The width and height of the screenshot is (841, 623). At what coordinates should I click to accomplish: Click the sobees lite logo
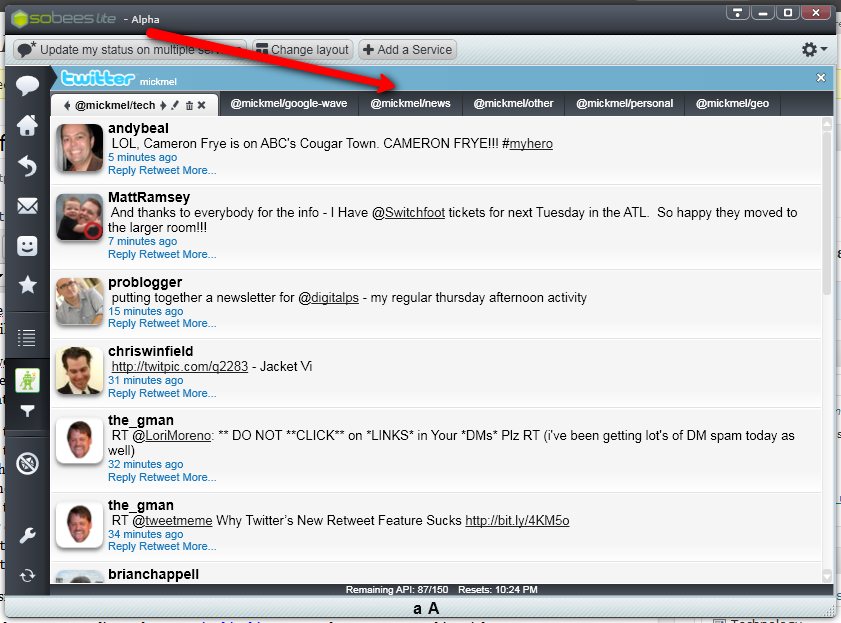point(63,18)
